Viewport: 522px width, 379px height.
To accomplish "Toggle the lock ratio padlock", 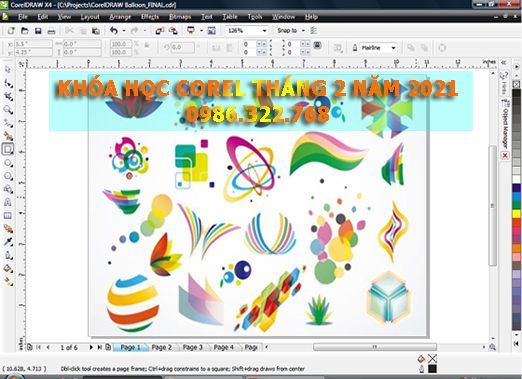I will tap(147, 45).
